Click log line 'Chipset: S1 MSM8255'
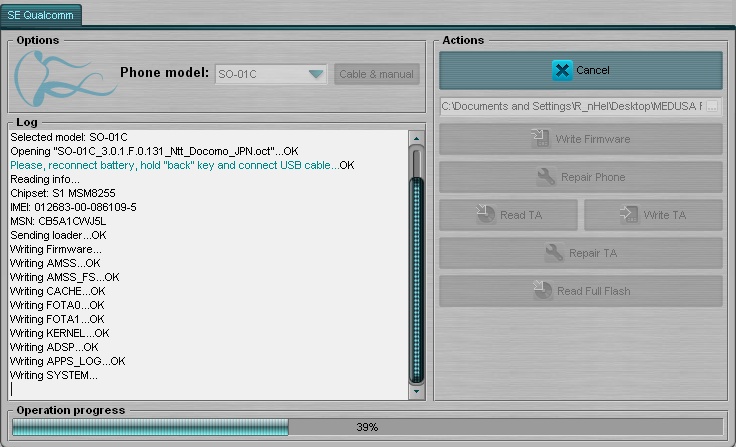This screenshot has width=736, height=447. [x=63, y=193]
